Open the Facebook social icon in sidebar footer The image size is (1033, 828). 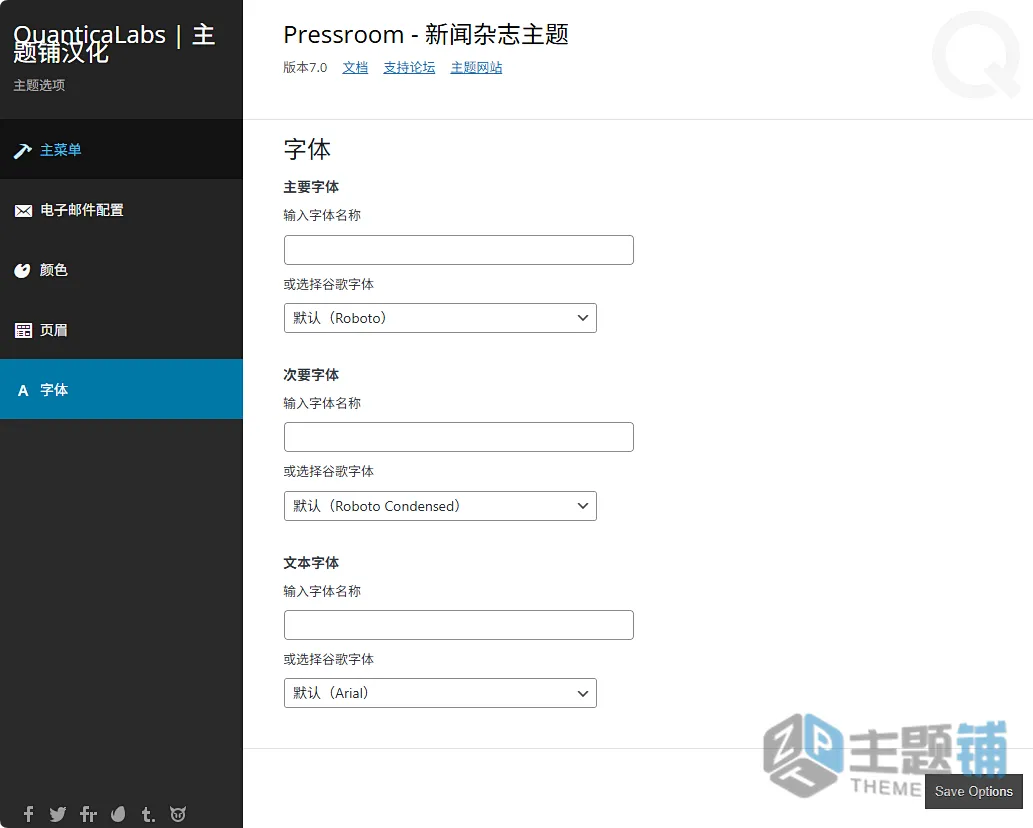28,814
